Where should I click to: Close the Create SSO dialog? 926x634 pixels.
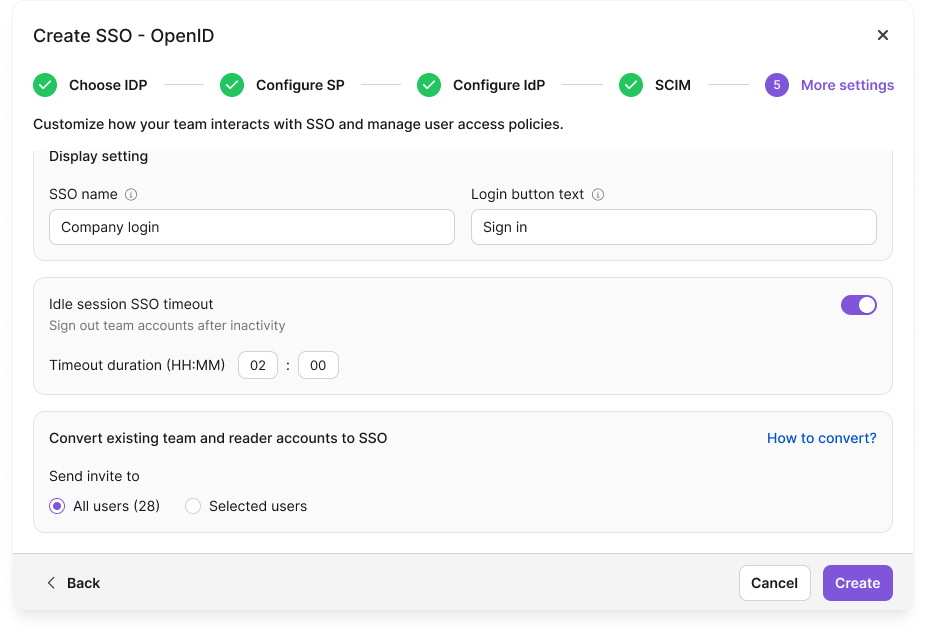click(x=882, y=35)
